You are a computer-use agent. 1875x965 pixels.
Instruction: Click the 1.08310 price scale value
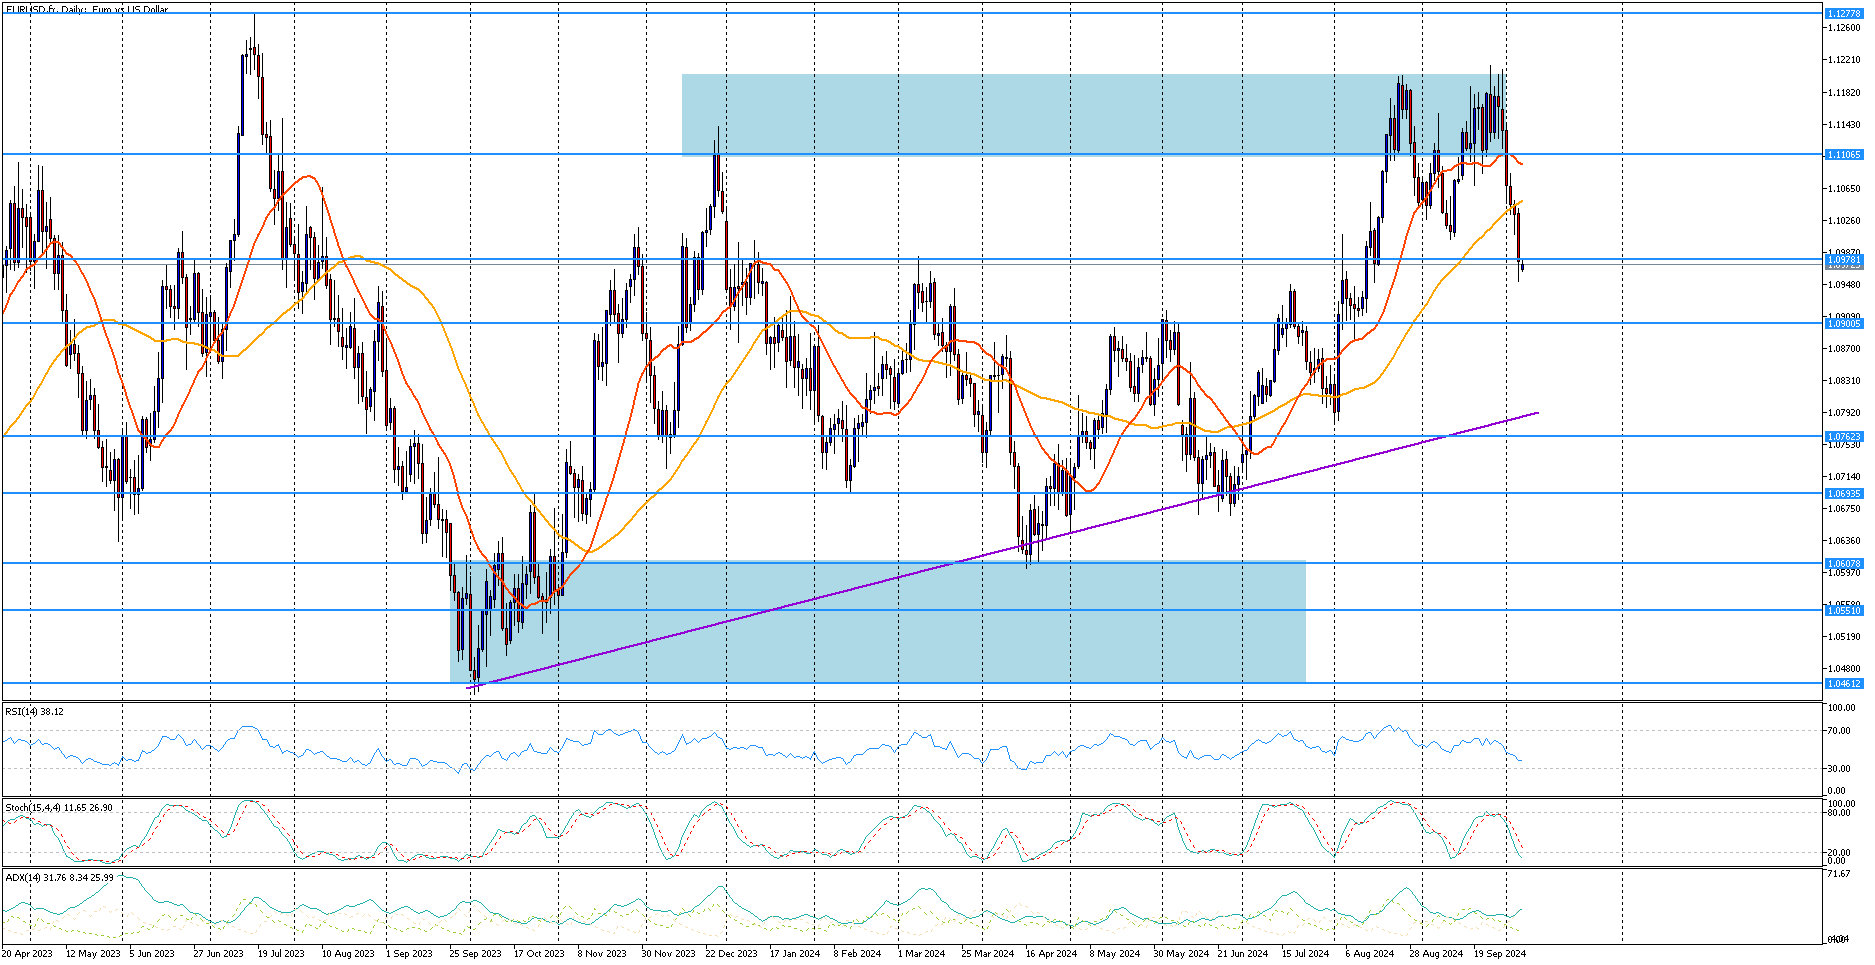pos(1844,380)
